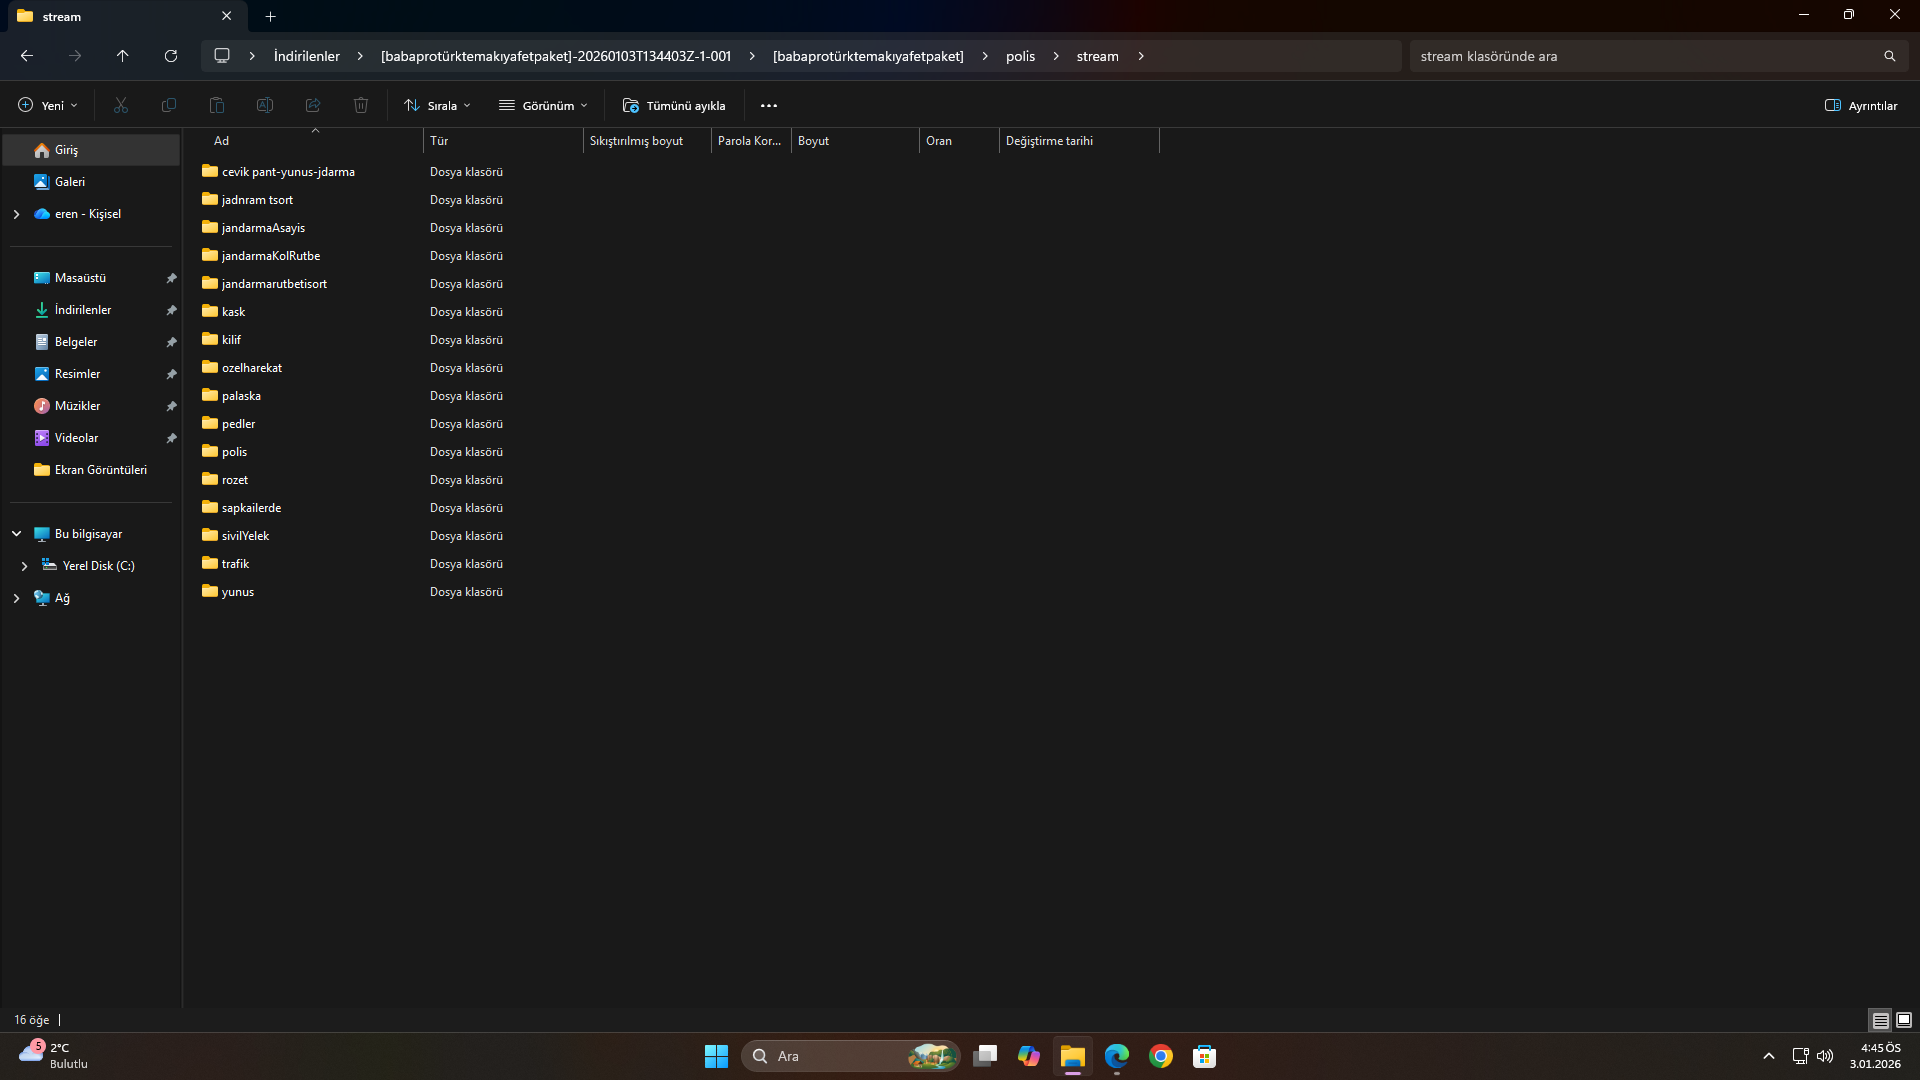This screenshot has height=1080, width=1920.
Task: Open Microsoft Store from taskbar
Action: 1205,1056
